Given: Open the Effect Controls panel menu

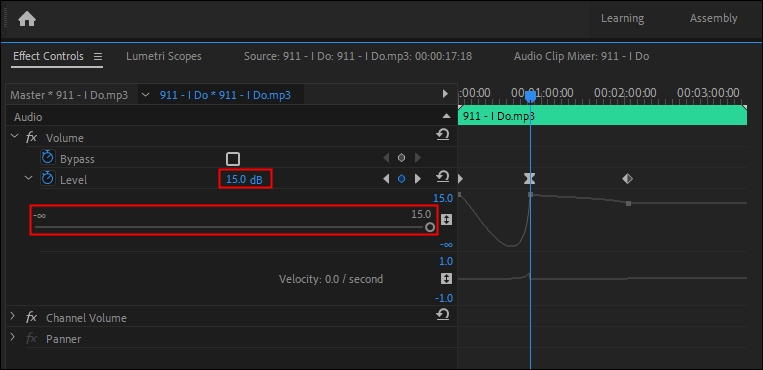Looking at the screenshot, I should pyautogui.click(x=98, y=56).
